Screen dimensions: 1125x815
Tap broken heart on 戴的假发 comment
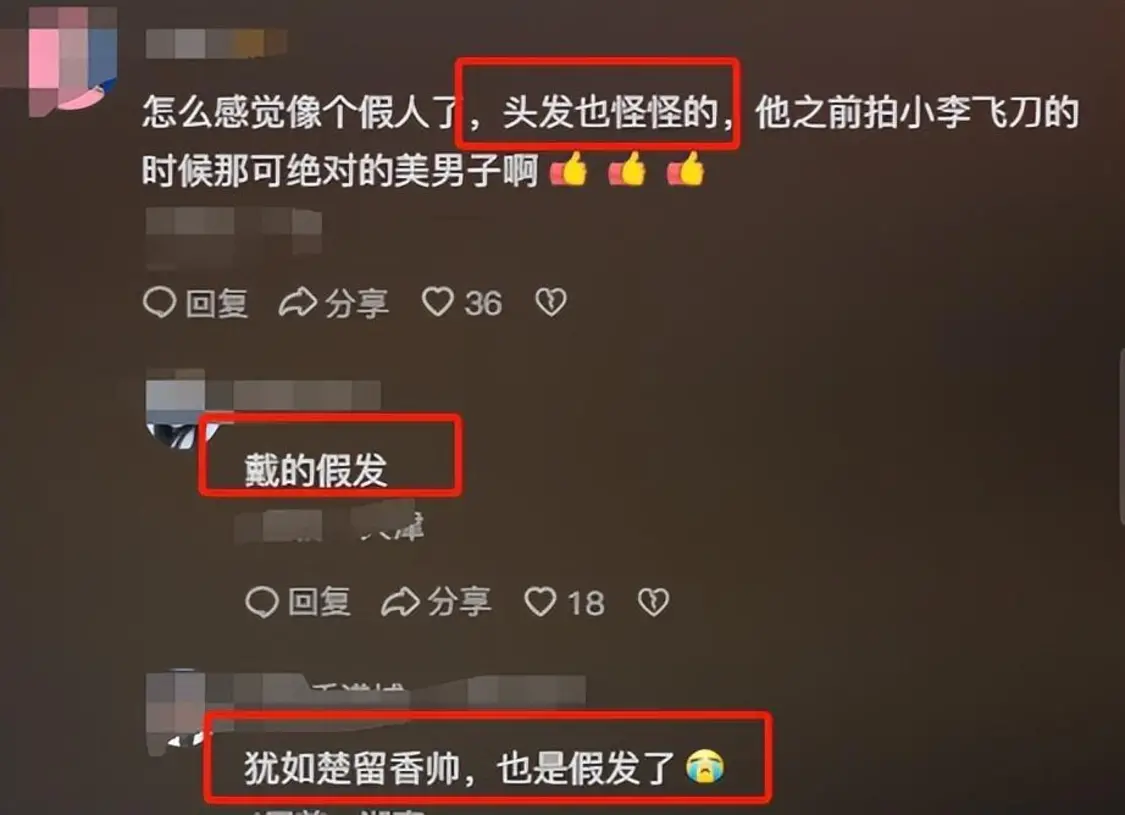click(x=654, y=602)
